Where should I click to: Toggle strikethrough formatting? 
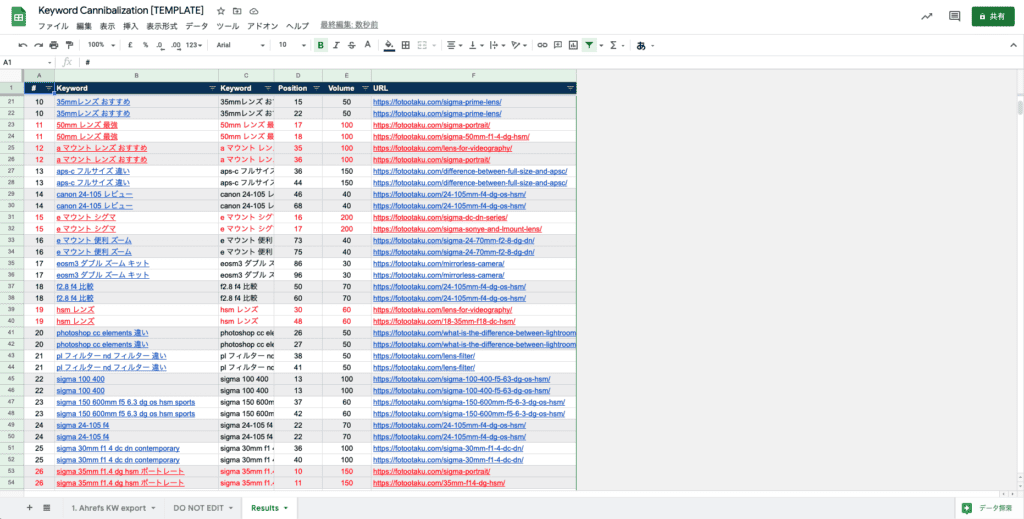[x=352, y=45]
